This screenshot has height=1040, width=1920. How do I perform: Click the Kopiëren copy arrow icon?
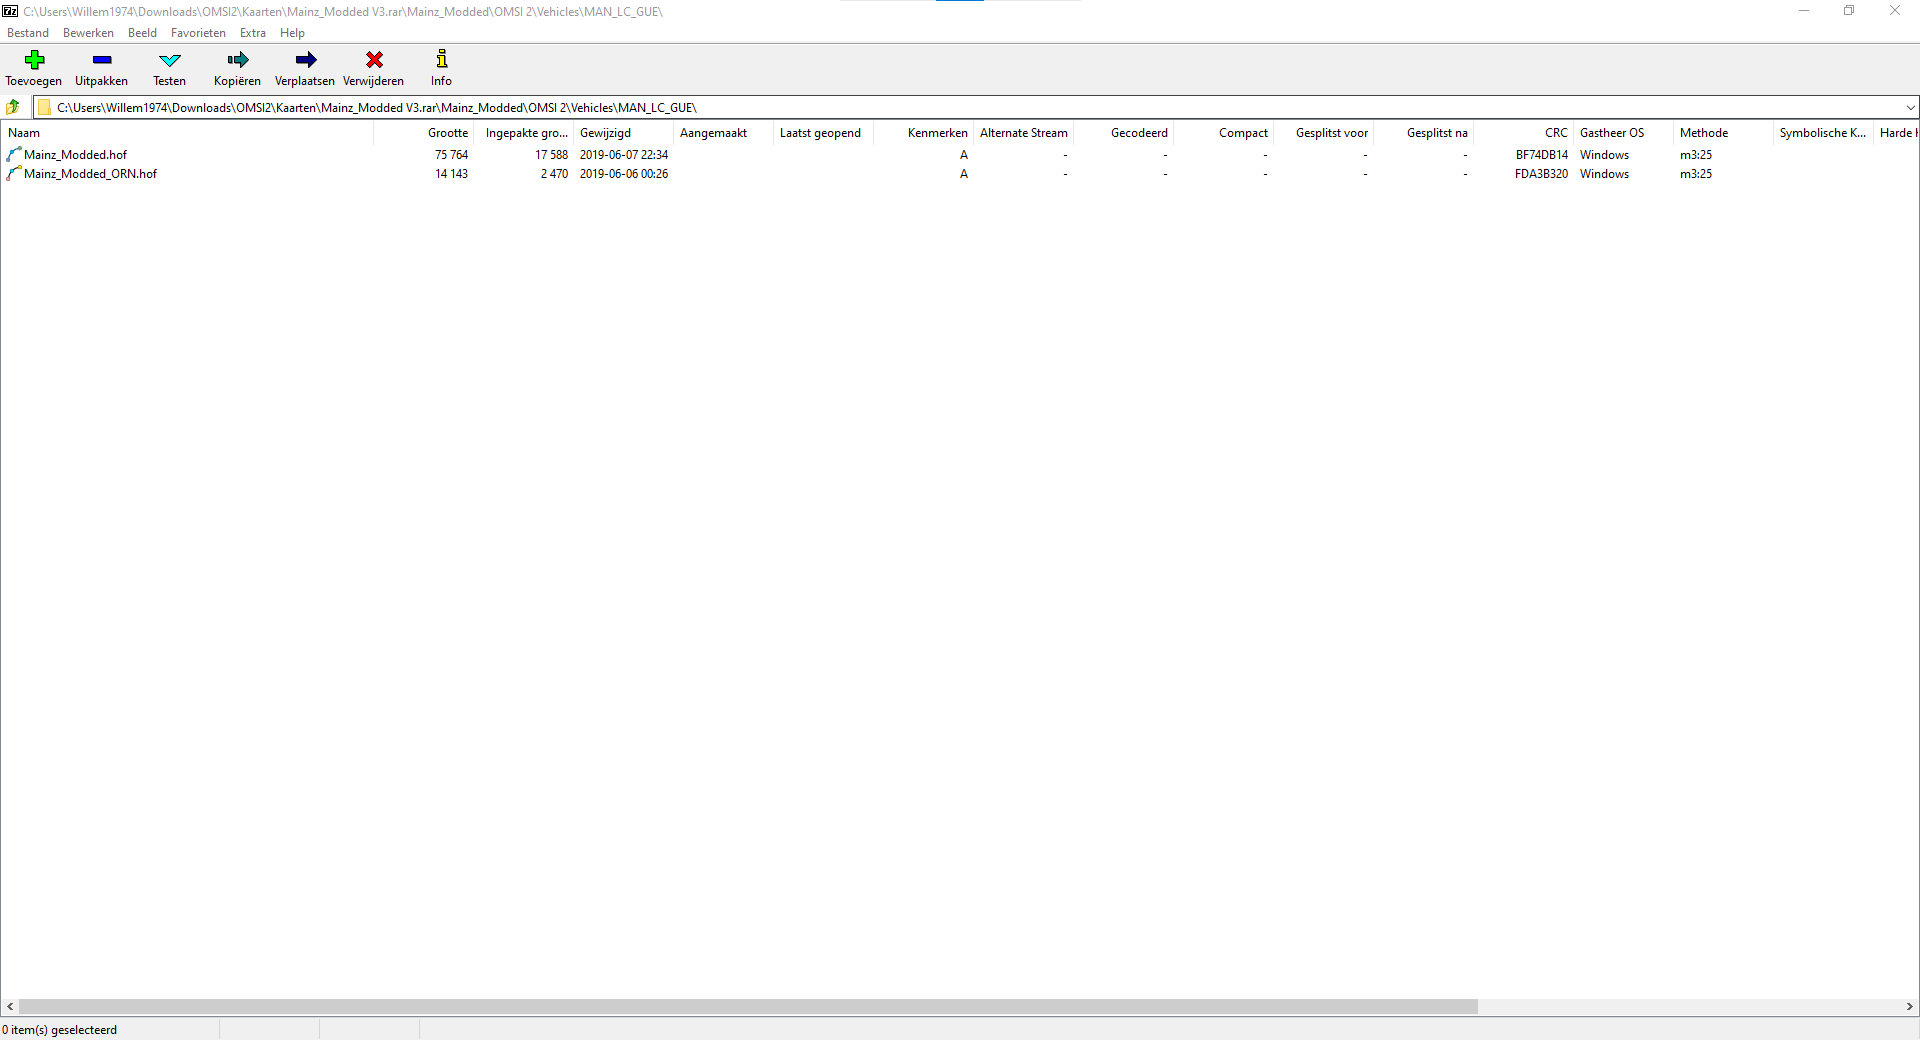point(237,61)
